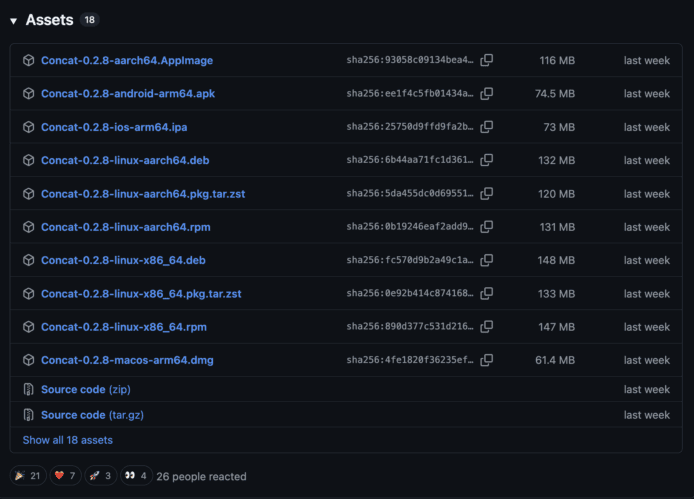Click package icon beside ios-arm64.ipa
Image resolution: width=694 pixels, height=499 pixels.
click(28, 127)
